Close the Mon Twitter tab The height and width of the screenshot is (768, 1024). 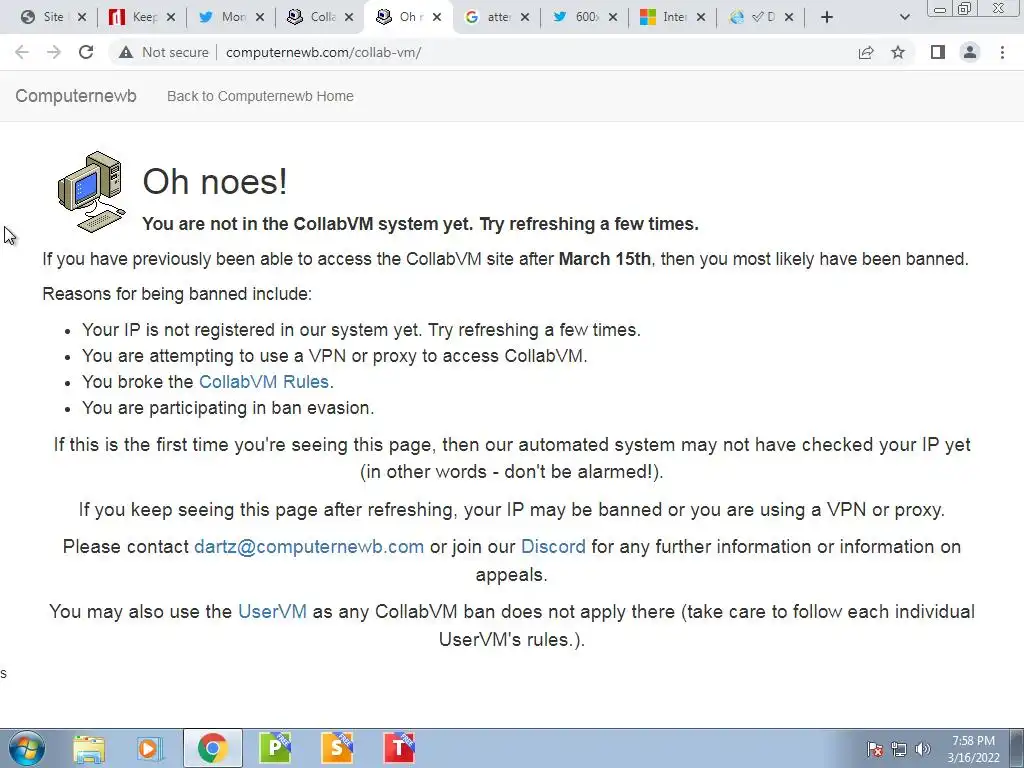coord(260,17)
